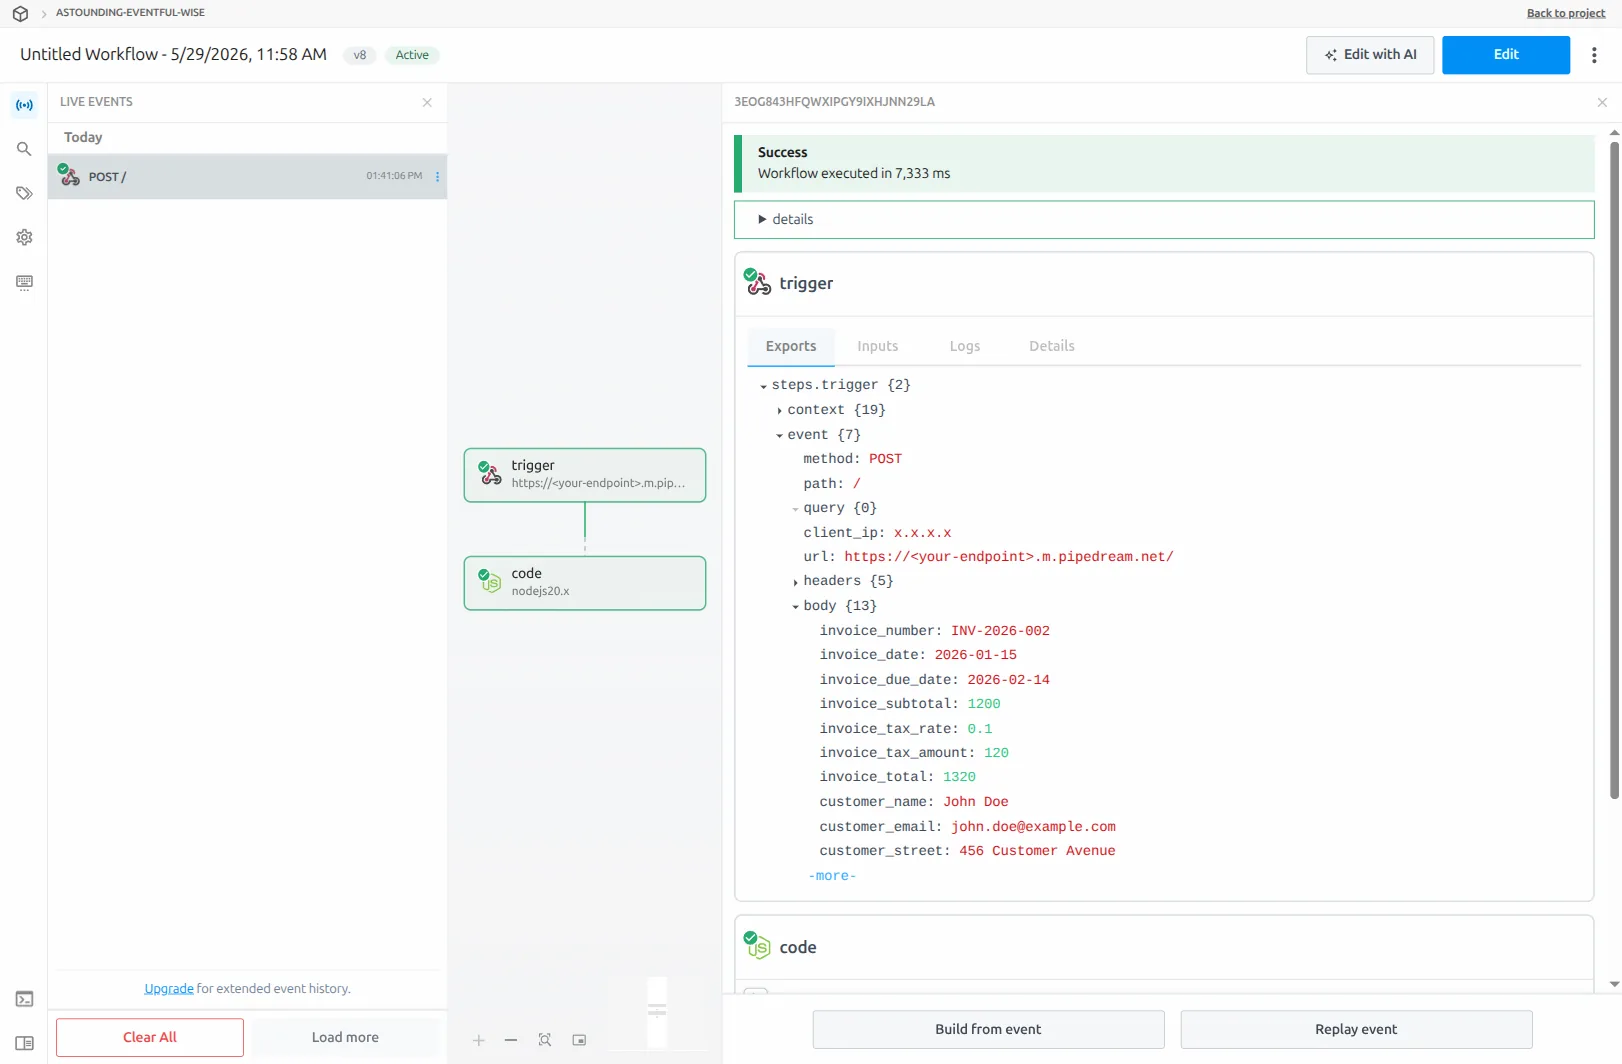Viewport: 1622px width, 1064px height.
Task: Open the terminal console icon at bottom left
Action: point(24,999)
